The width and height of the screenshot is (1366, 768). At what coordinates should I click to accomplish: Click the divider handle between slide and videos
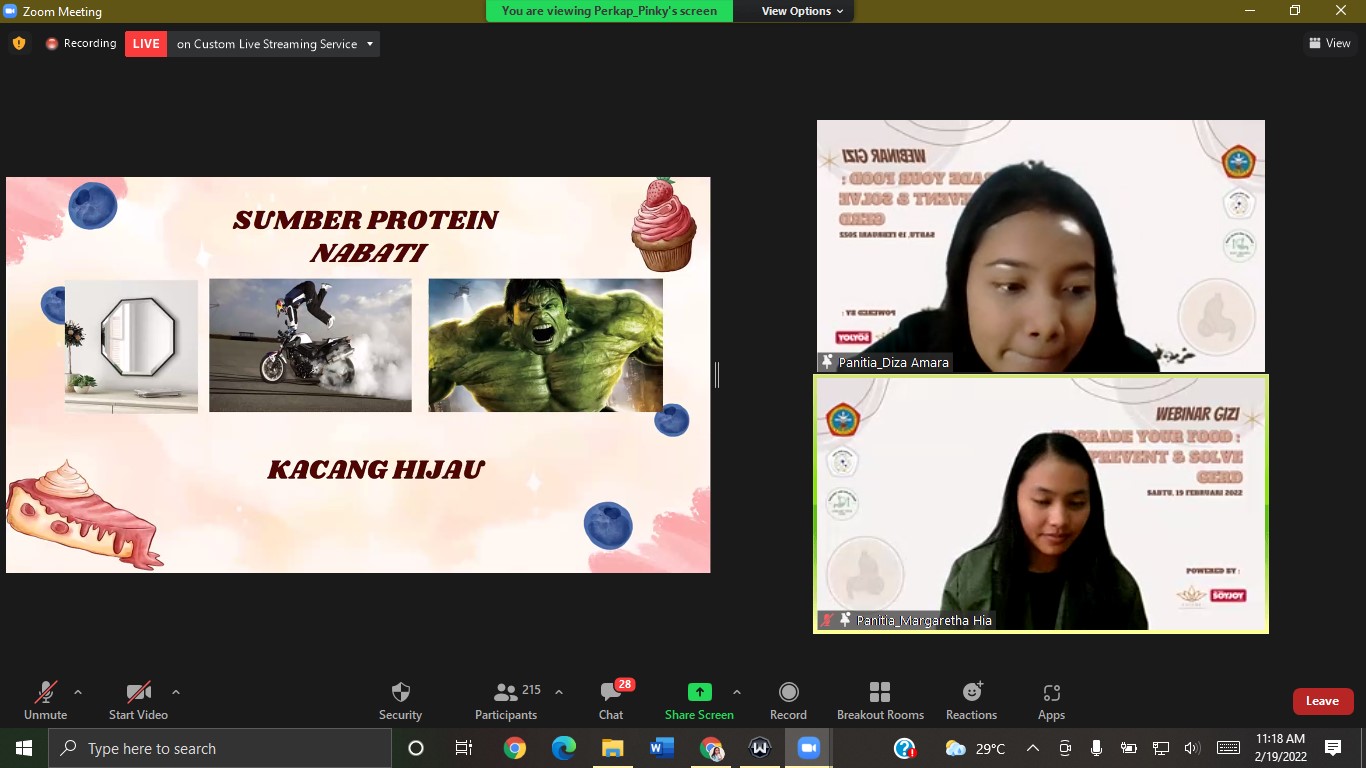pos(717,375)
